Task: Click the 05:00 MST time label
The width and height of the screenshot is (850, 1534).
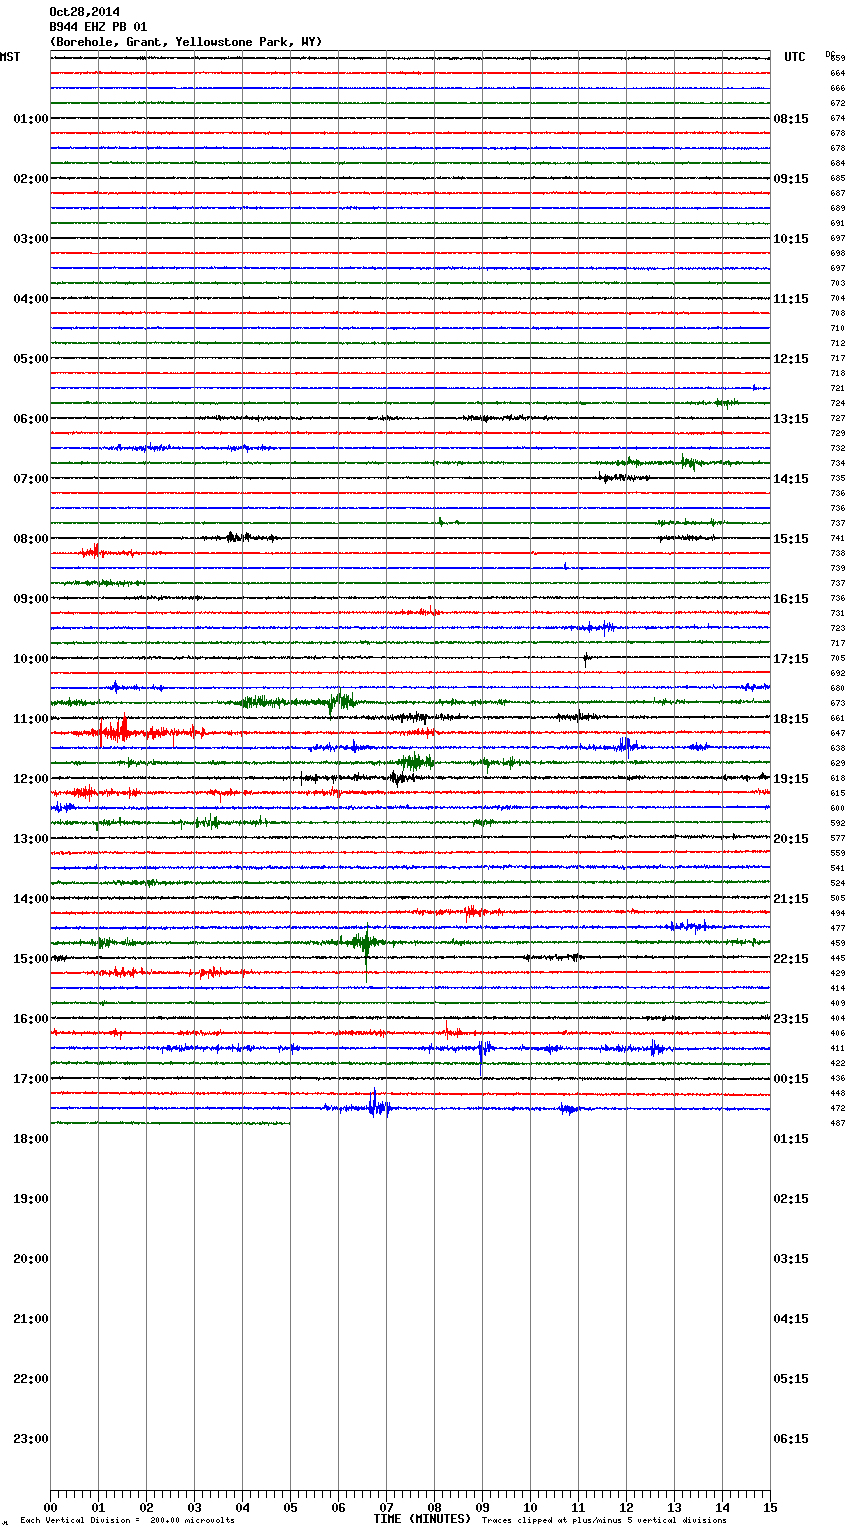Action: (x=31, y=359)
